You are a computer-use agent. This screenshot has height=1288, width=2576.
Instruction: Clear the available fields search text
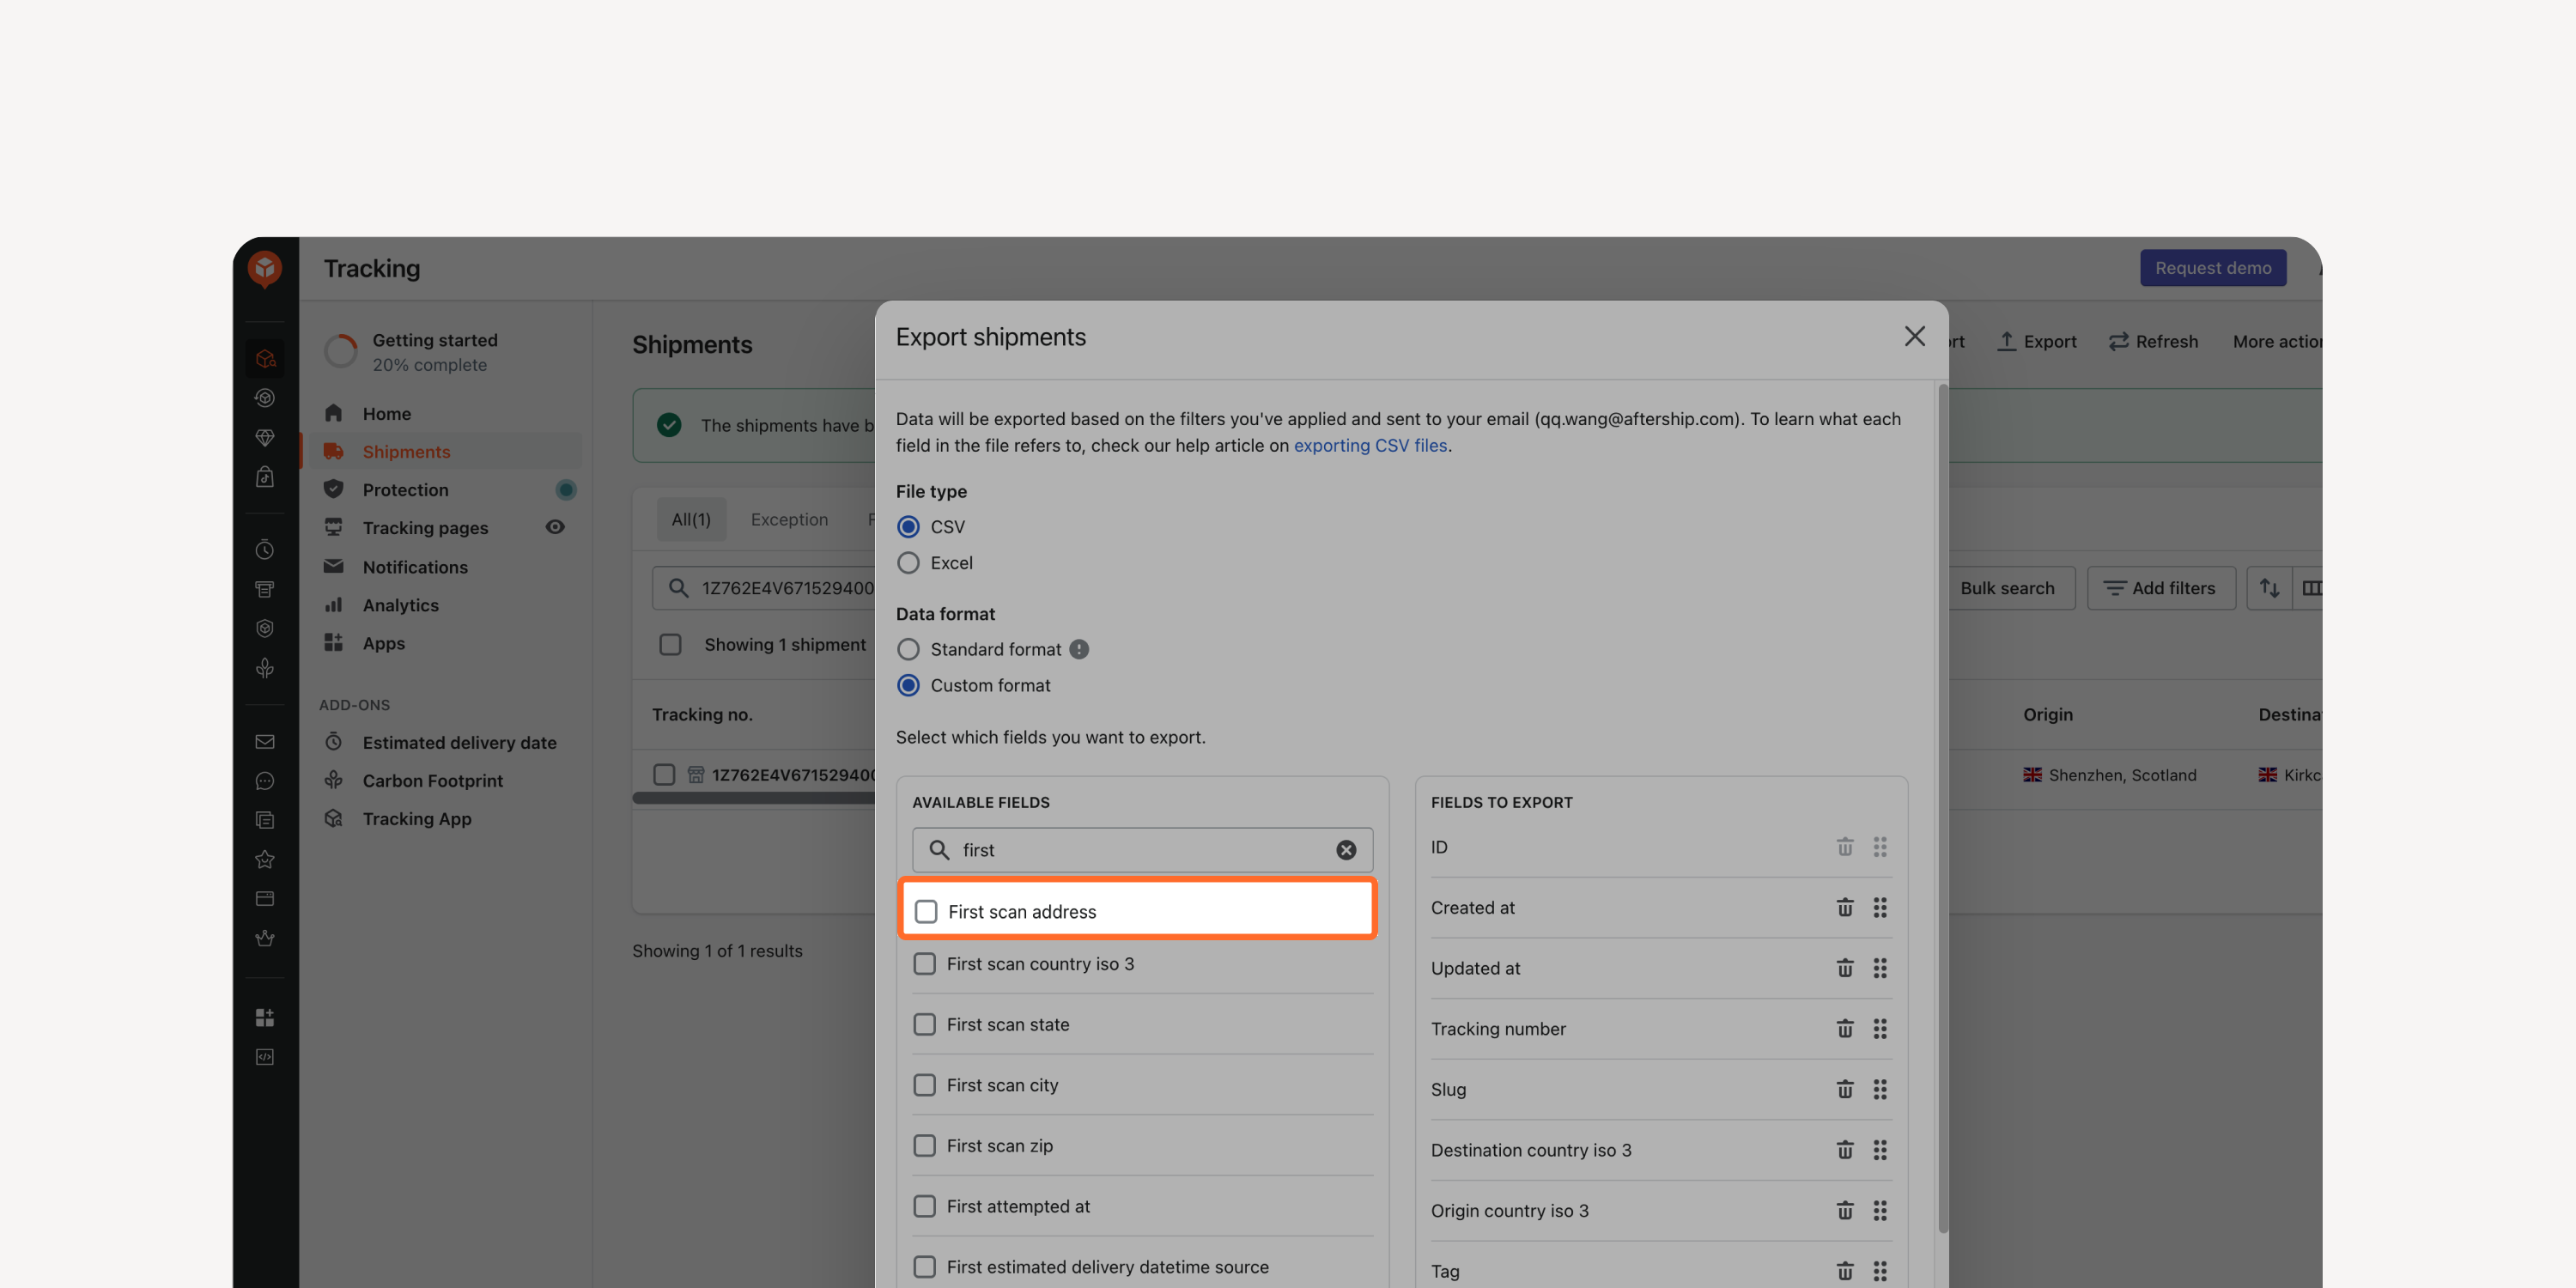[1346, 850]
